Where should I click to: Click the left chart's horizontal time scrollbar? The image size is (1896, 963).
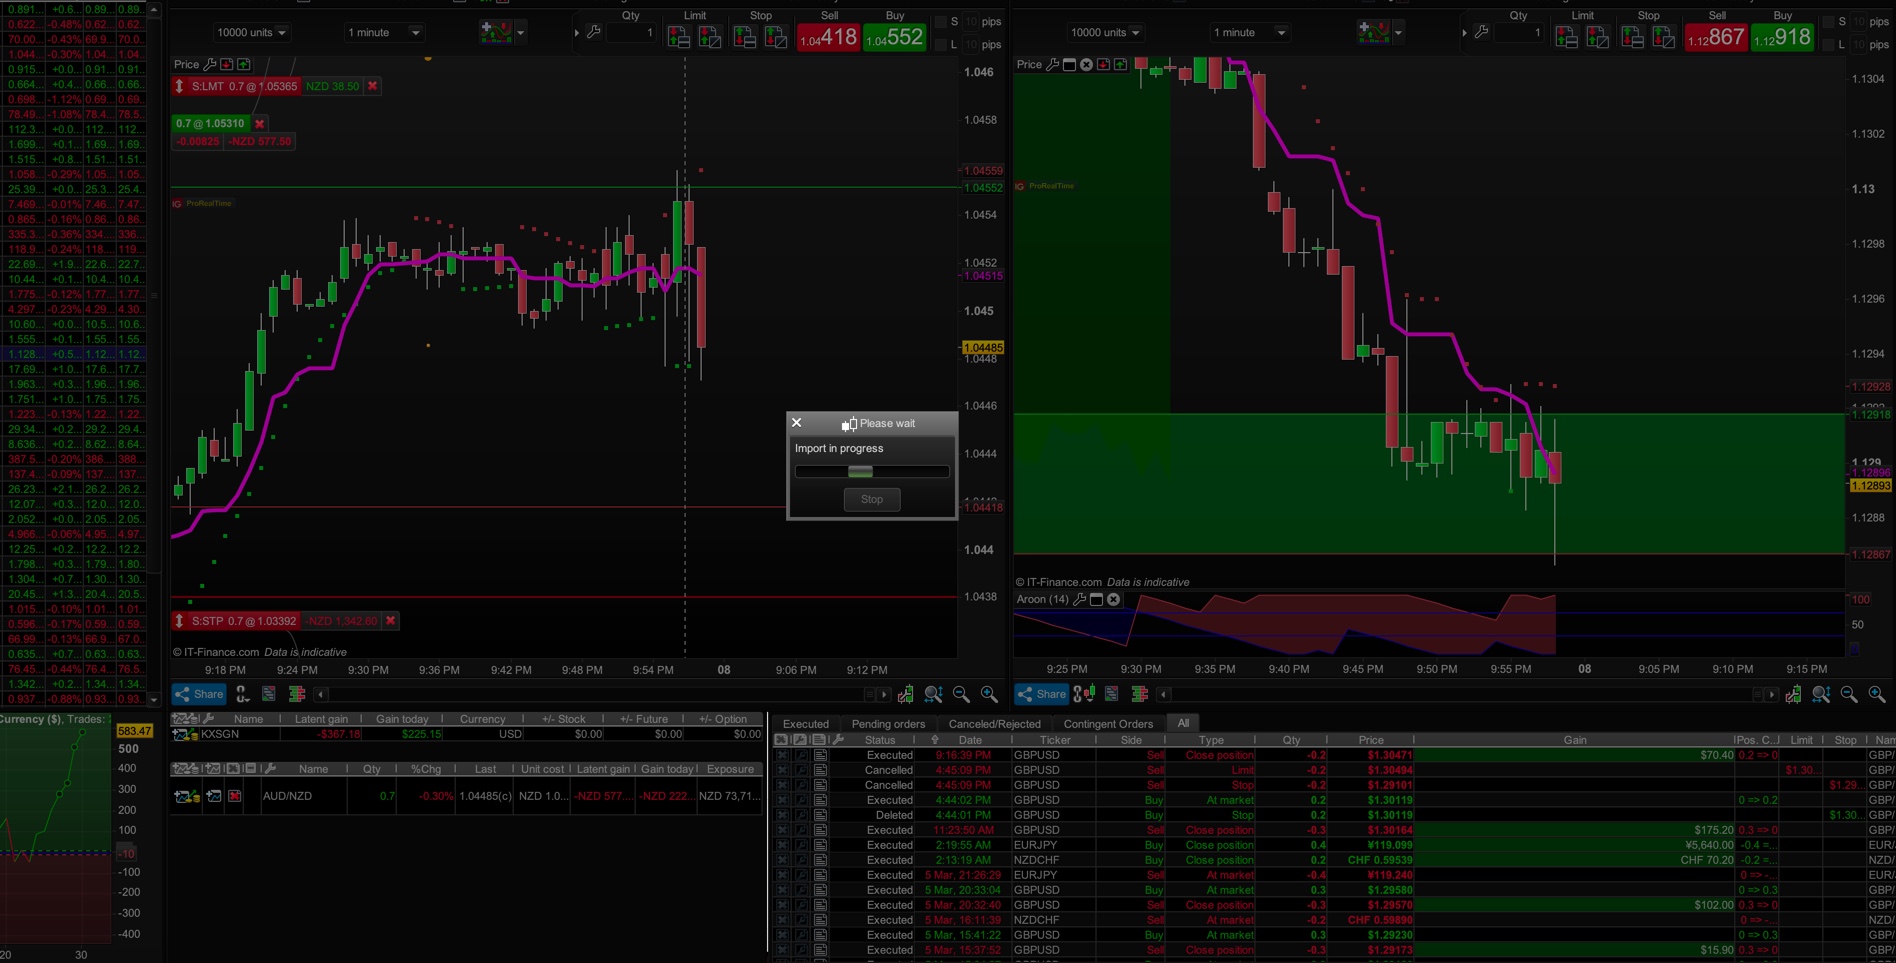[x=602, y=694]
